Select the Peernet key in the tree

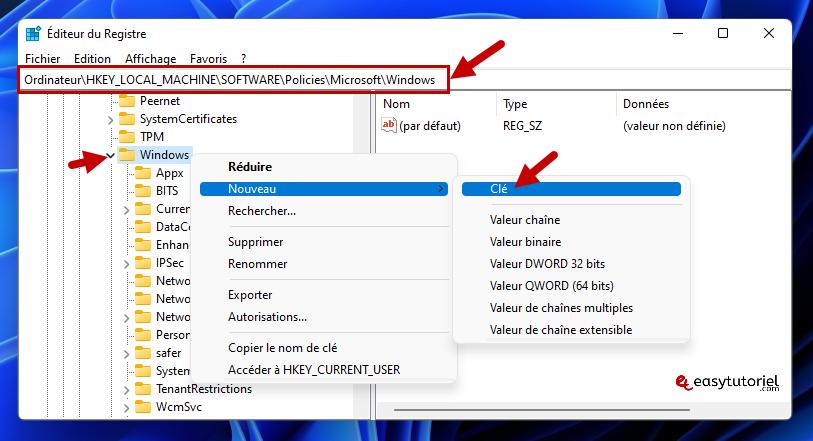(x=160, y=101)
